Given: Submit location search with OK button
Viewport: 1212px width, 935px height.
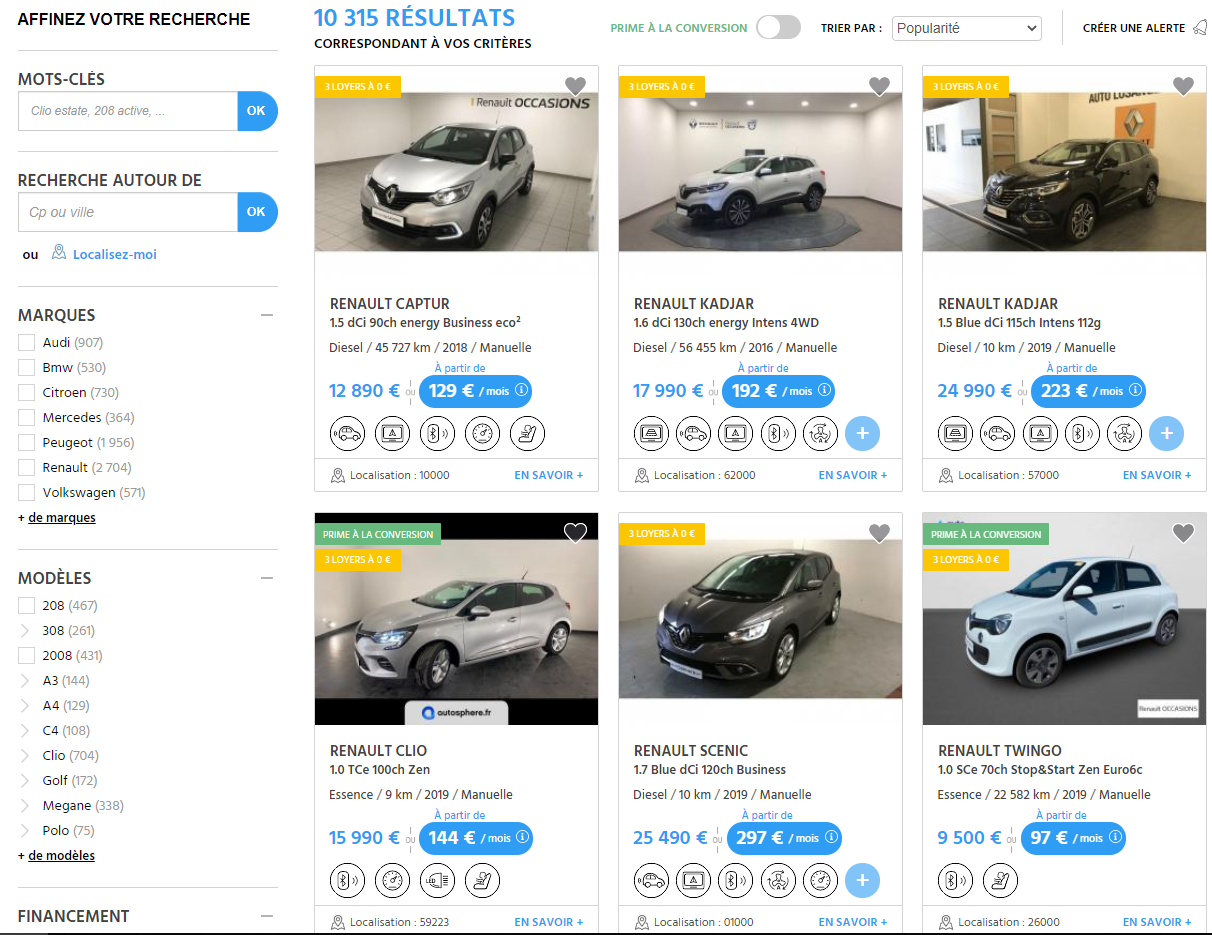Looking at the screenshot, I should tap(257, 212).
